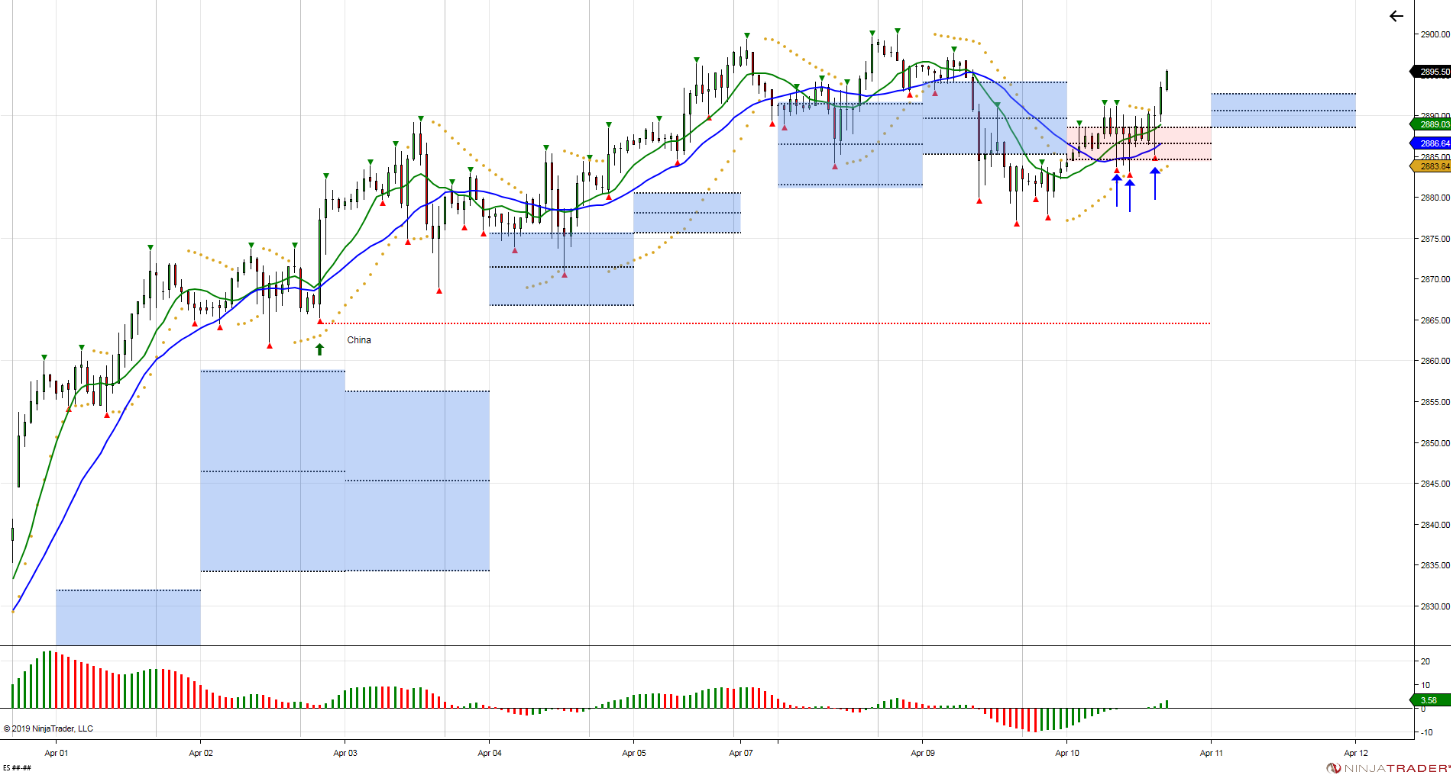Click the Apr 11 date label
The height and width of the screenshot is (775, 1451).
pos(1211,751)
